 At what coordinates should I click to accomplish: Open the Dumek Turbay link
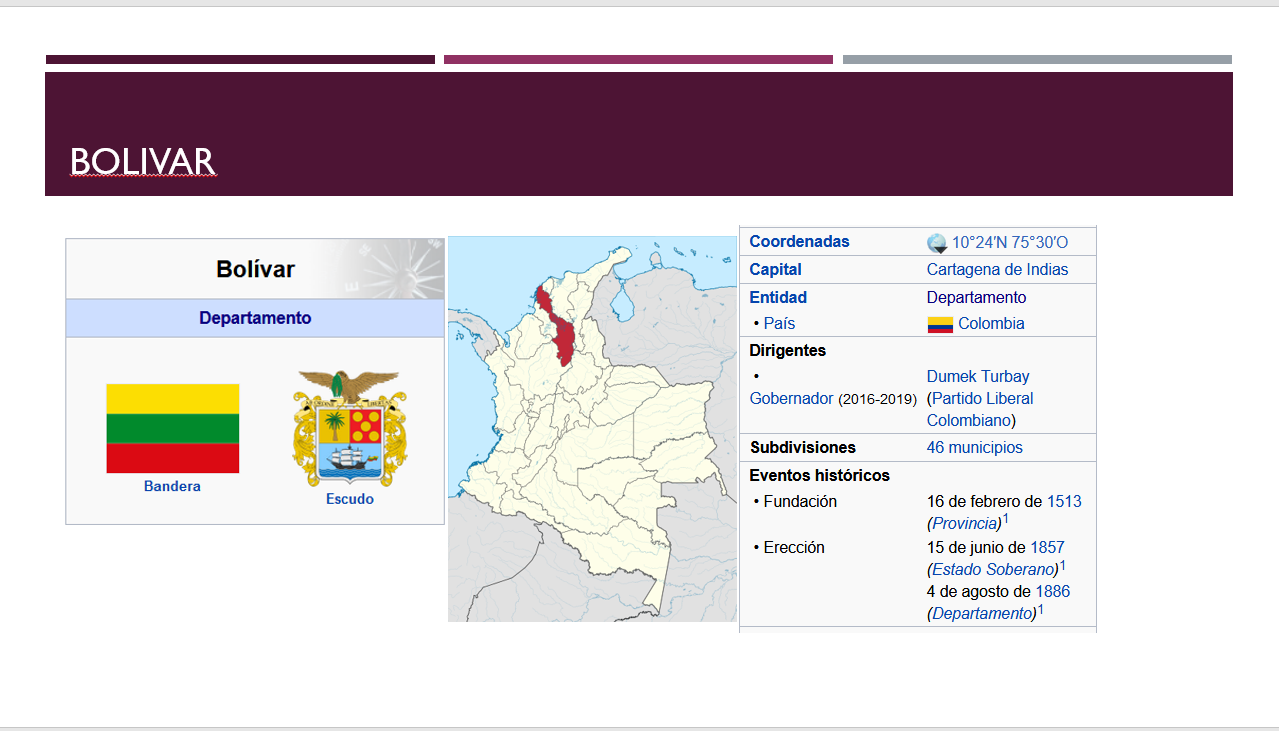coord(978,377)
